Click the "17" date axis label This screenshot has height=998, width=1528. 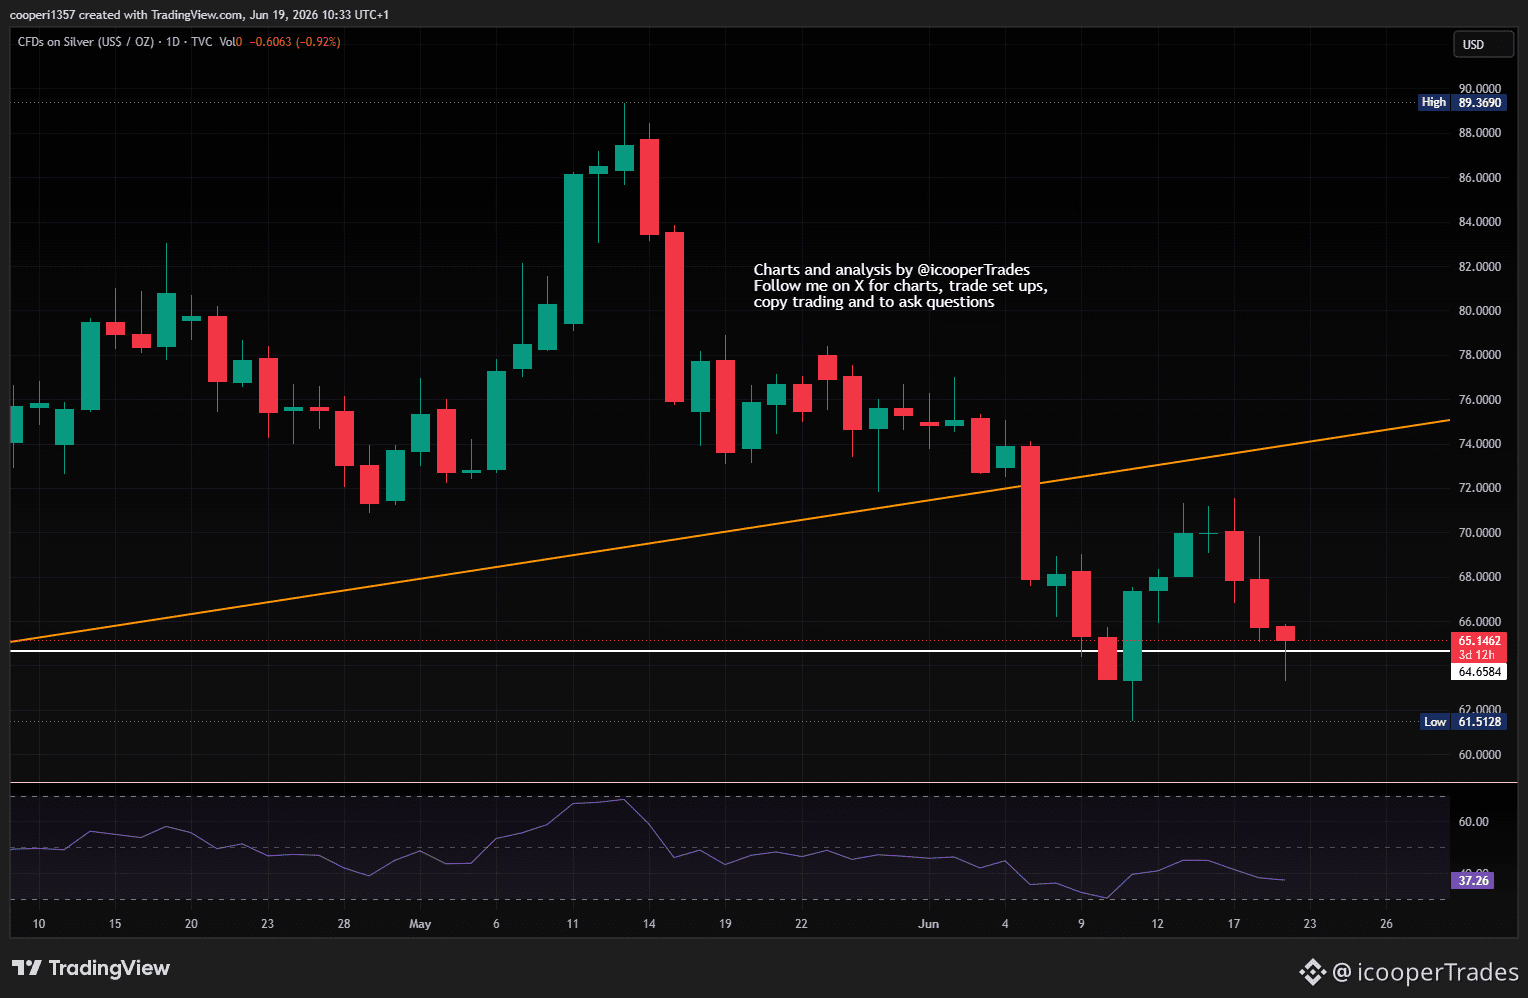pos(1234,924)
